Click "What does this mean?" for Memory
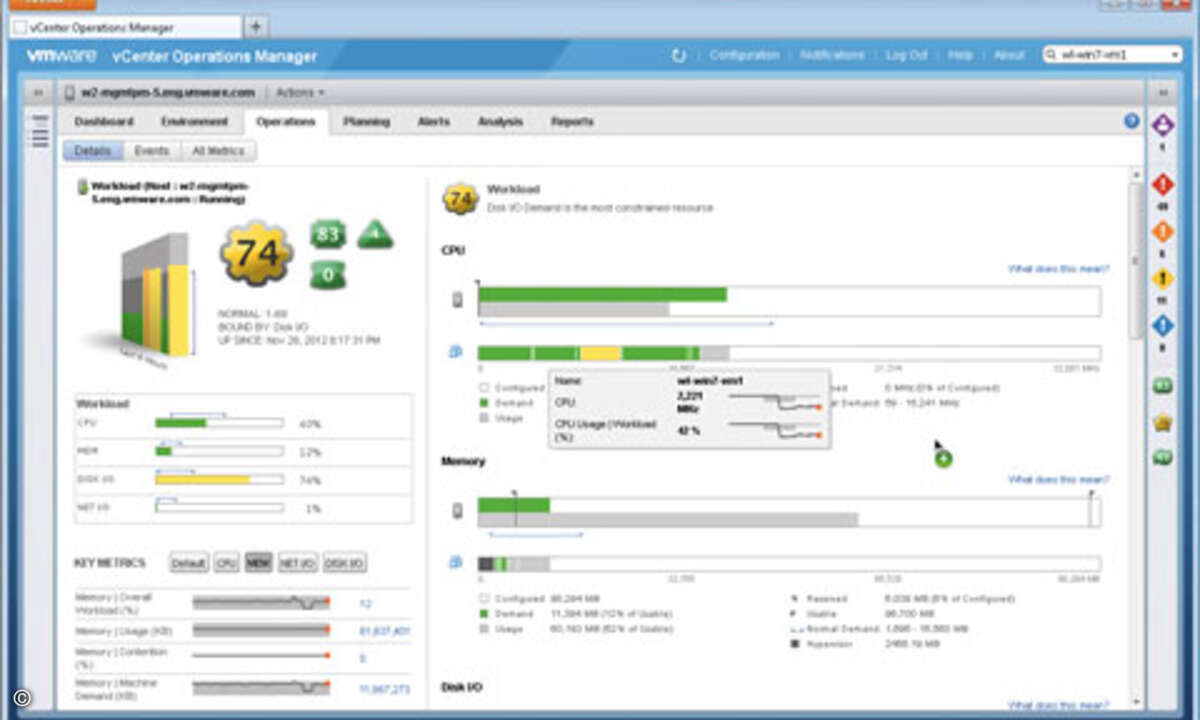Screen dimensions: 1200x720 point(1058,480)
